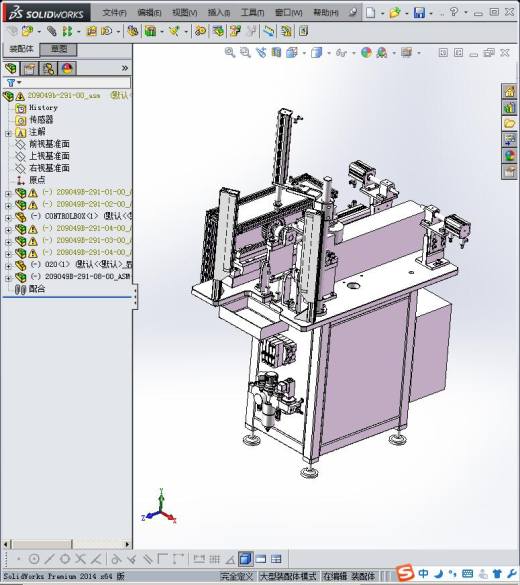Click the Smart Fasteners icon
The height and width of the screenshot is (585, 520).
point(91,31)
